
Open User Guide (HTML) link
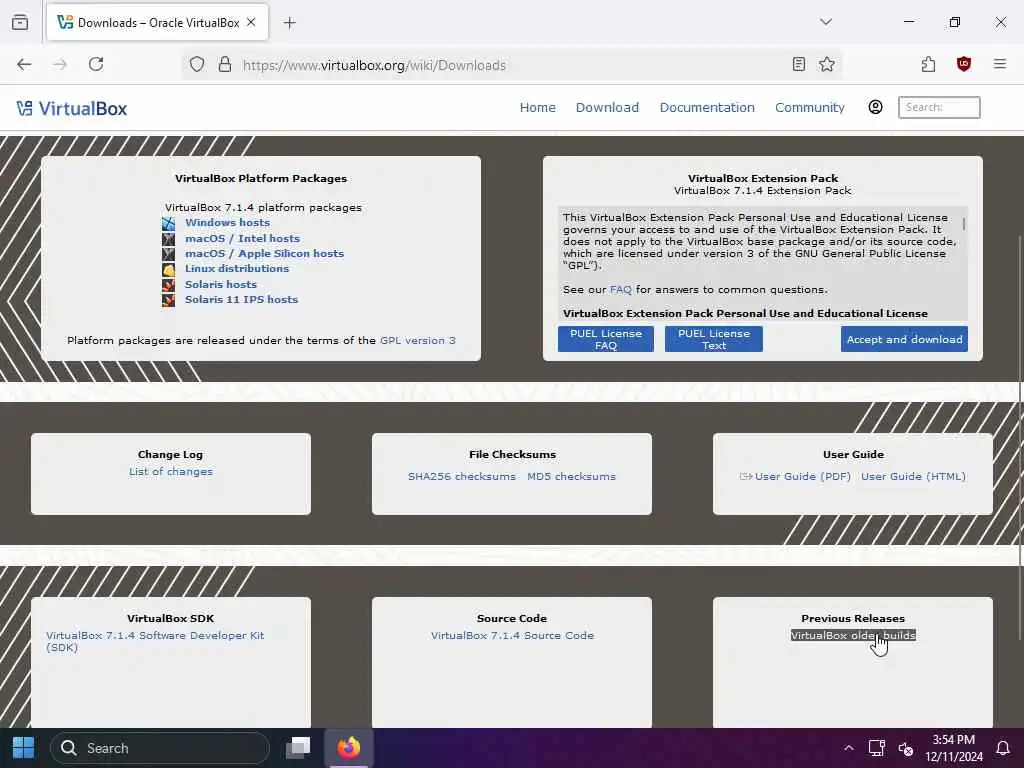pyautogui.click(x=913, y=477)
